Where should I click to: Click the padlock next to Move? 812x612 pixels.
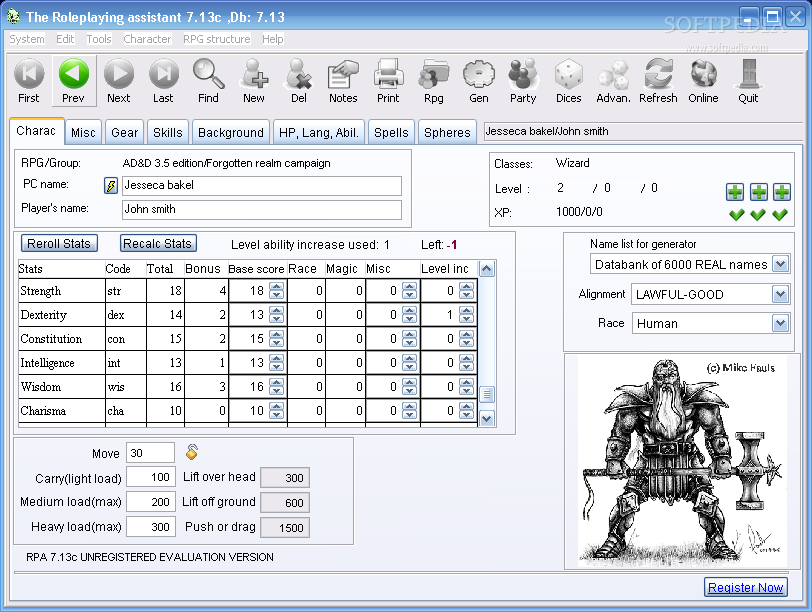click(192, 452)
